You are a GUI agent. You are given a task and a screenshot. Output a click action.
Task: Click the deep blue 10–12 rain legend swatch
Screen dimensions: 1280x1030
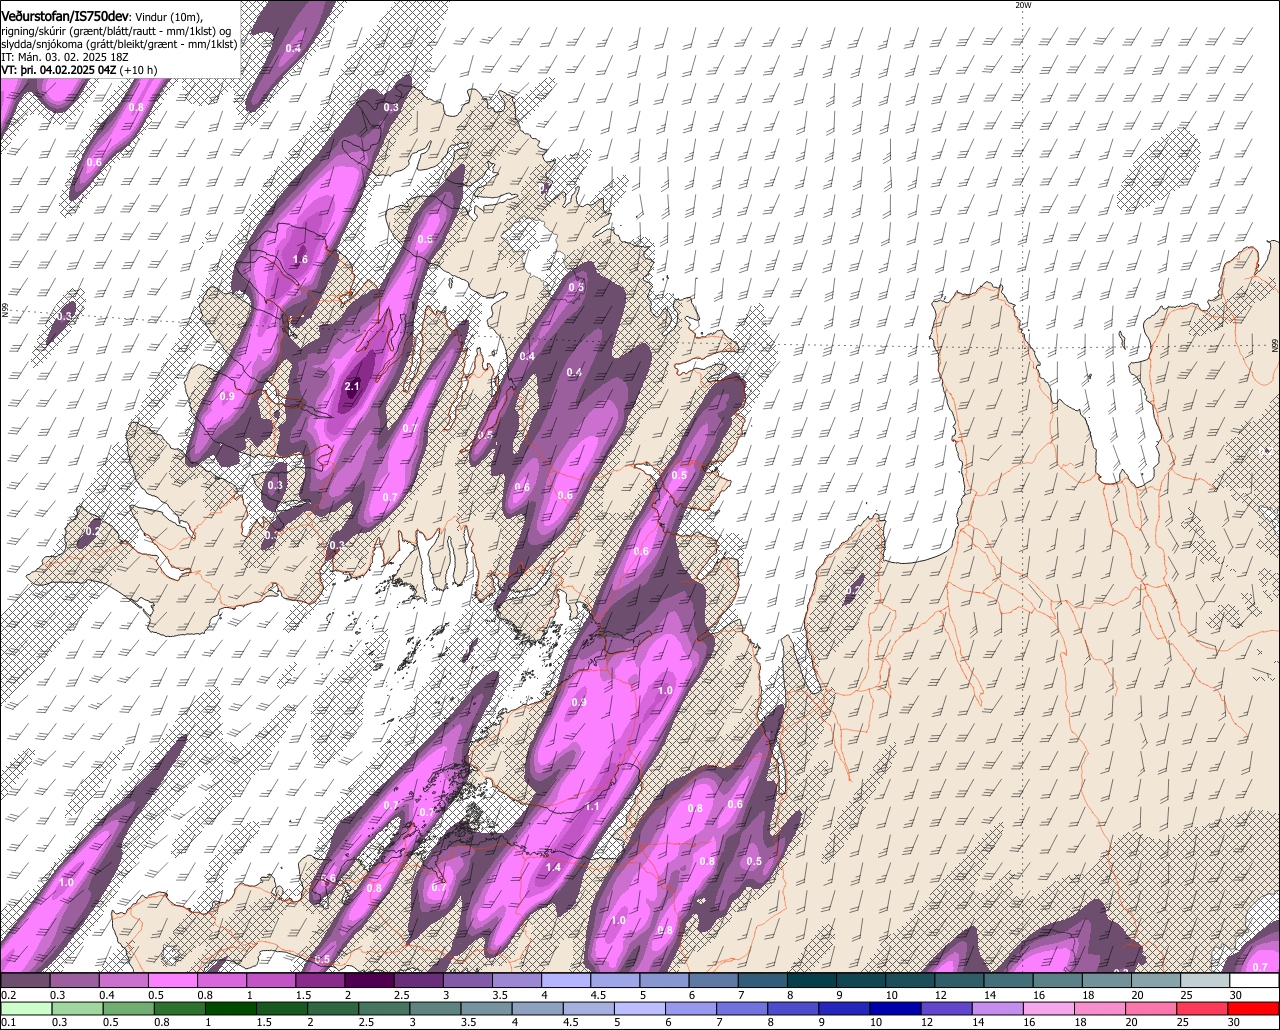point(898,1009)
